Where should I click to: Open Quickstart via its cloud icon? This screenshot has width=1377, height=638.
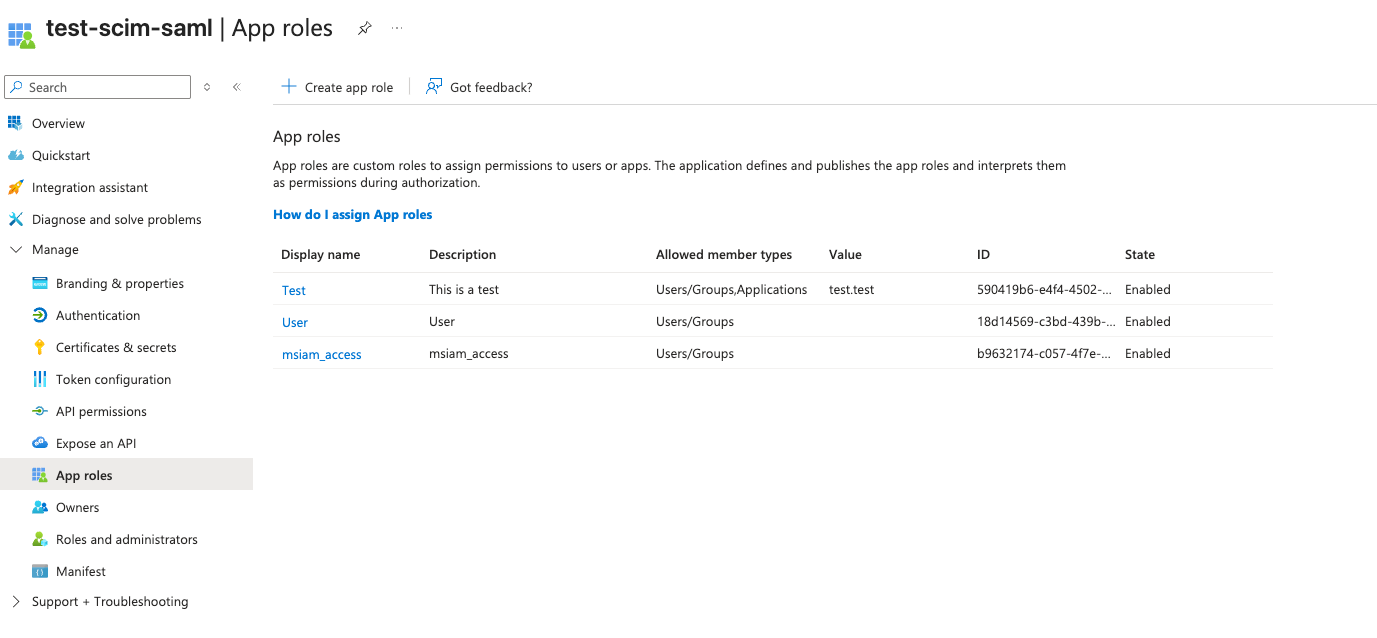click(x=15, y=155)
